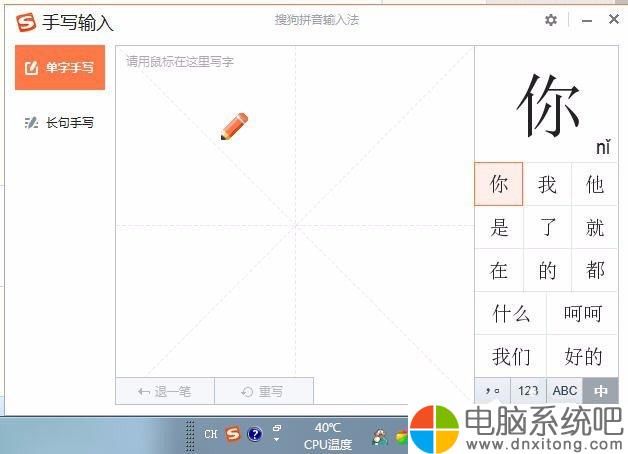Choose candidate character 我
628x454 pixels.
coord(547,184)
